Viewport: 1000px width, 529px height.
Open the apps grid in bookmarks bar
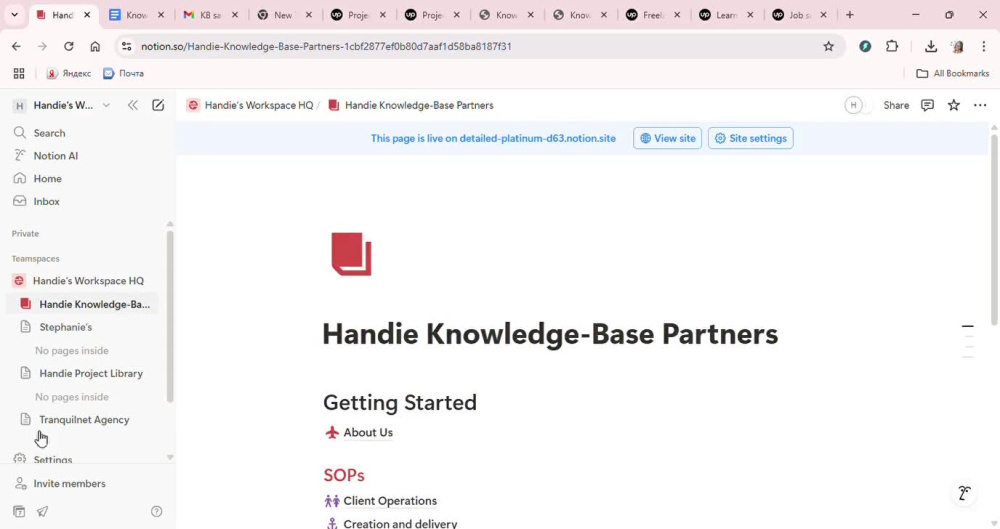coord(19,73)
